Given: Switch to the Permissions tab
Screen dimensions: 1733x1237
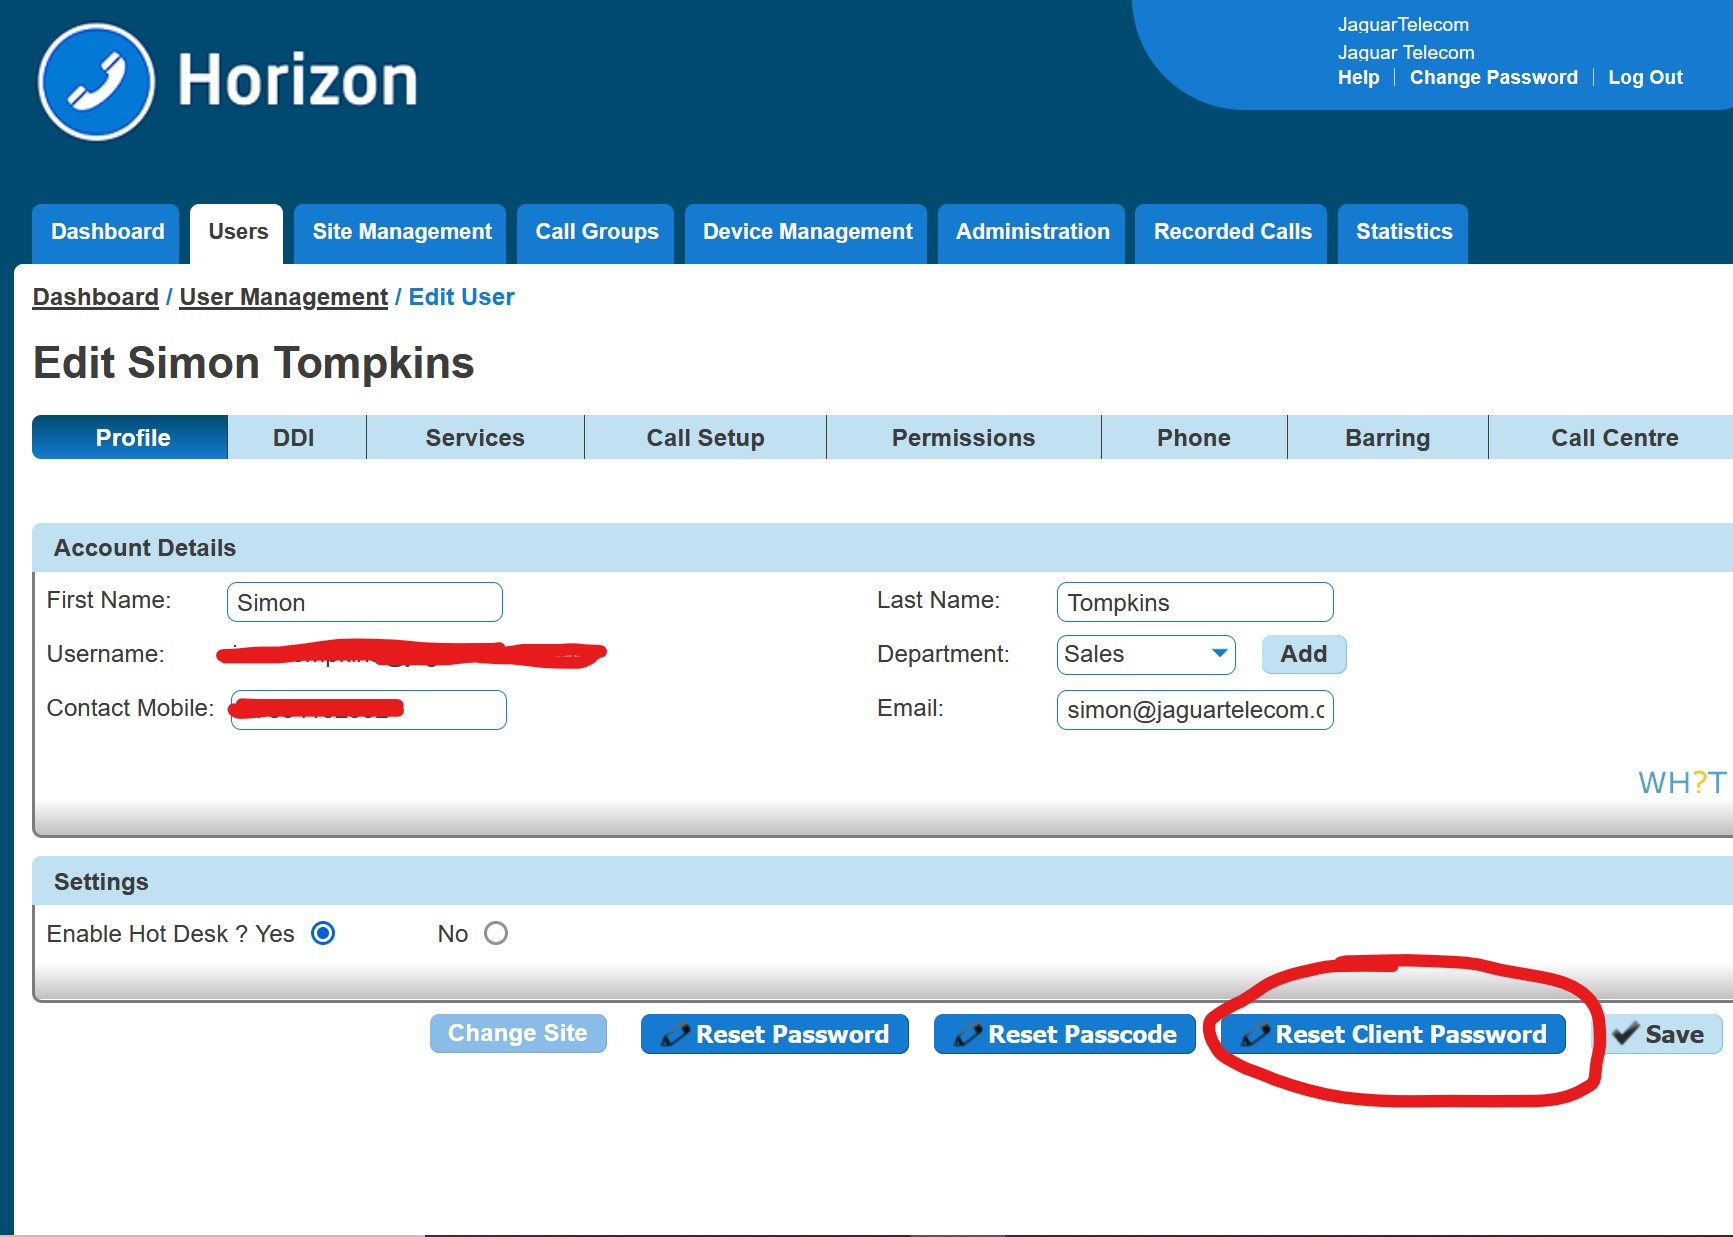Looking at the screenshot, I should [963, 437].
